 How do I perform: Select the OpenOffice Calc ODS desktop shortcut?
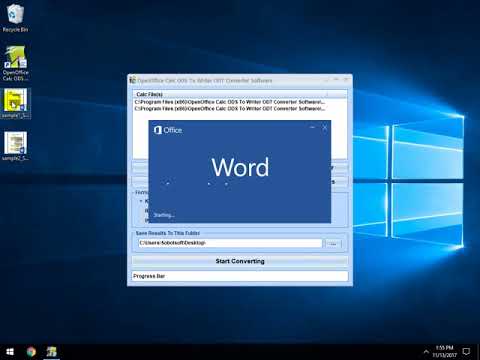click(15, 63)
